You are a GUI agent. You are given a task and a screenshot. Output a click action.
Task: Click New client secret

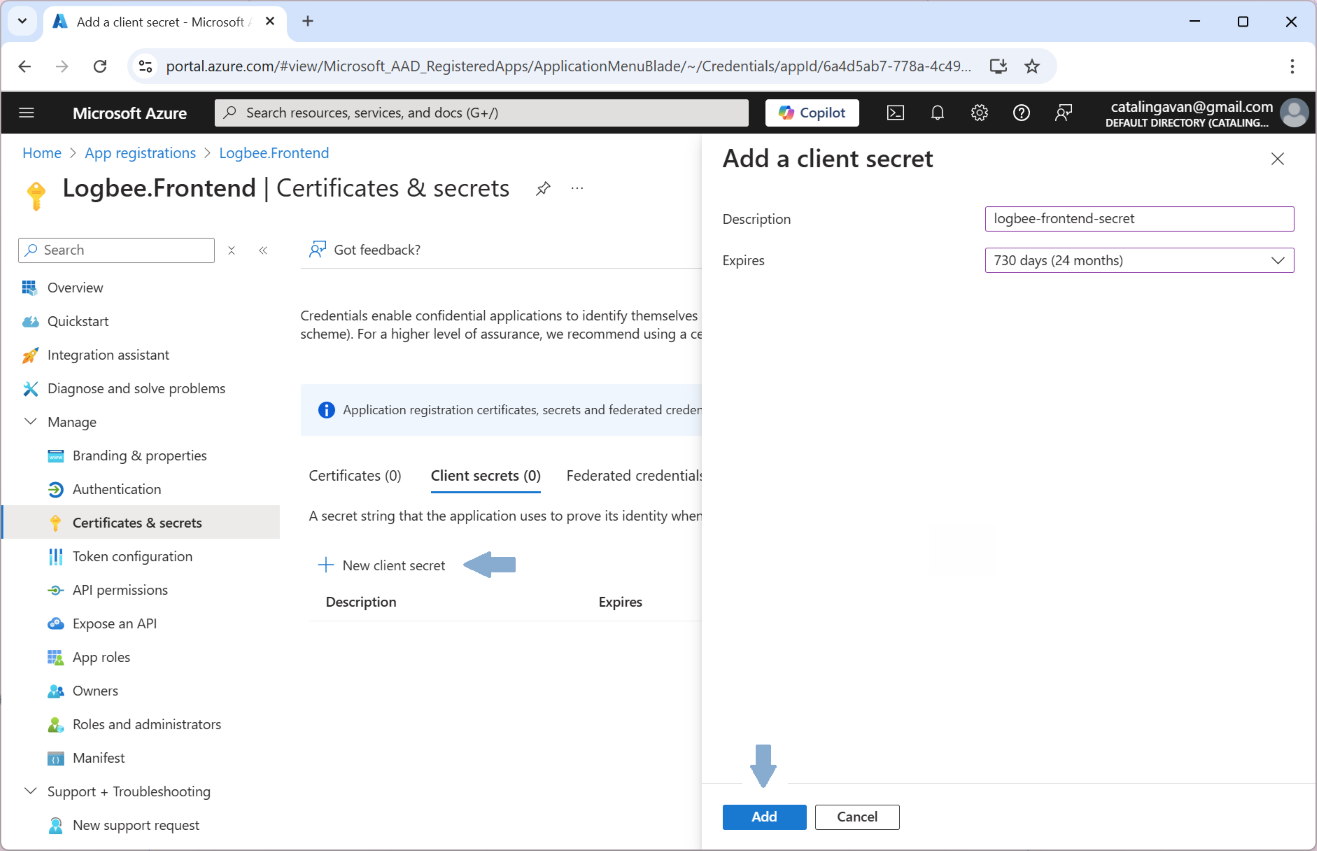tap(380, 565)
